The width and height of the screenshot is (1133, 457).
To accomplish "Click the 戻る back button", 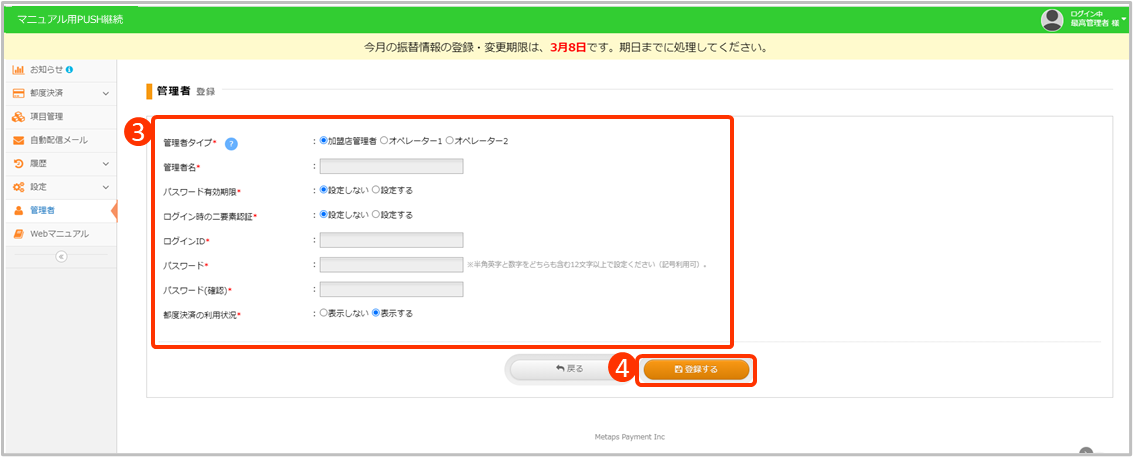I will 569,369.
